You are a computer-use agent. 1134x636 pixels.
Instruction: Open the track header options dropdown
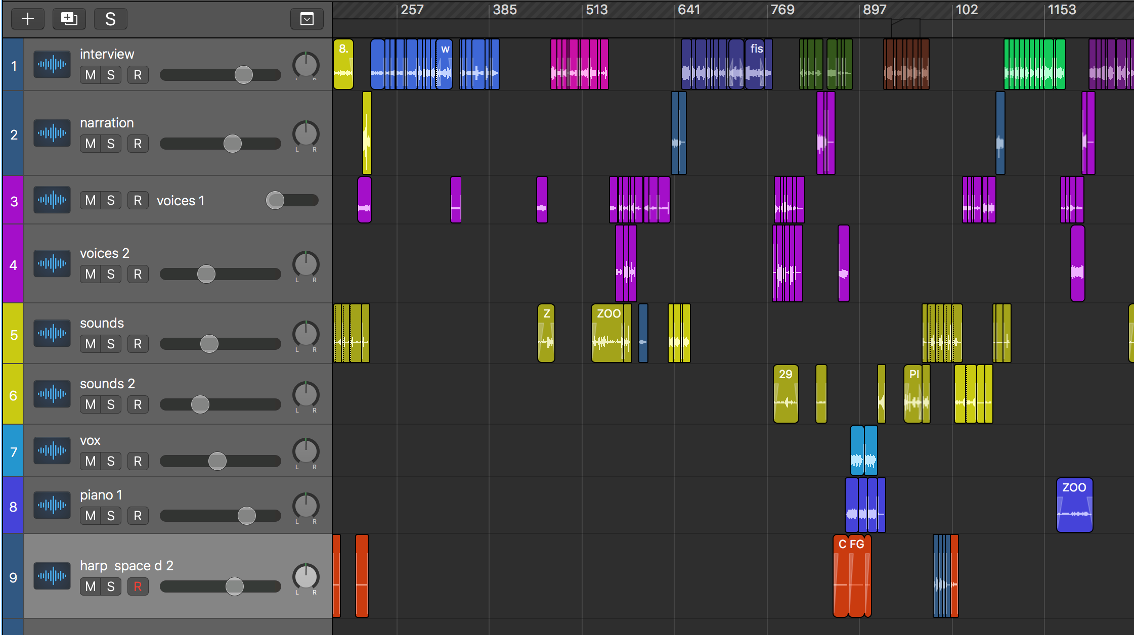click(307, 18)
